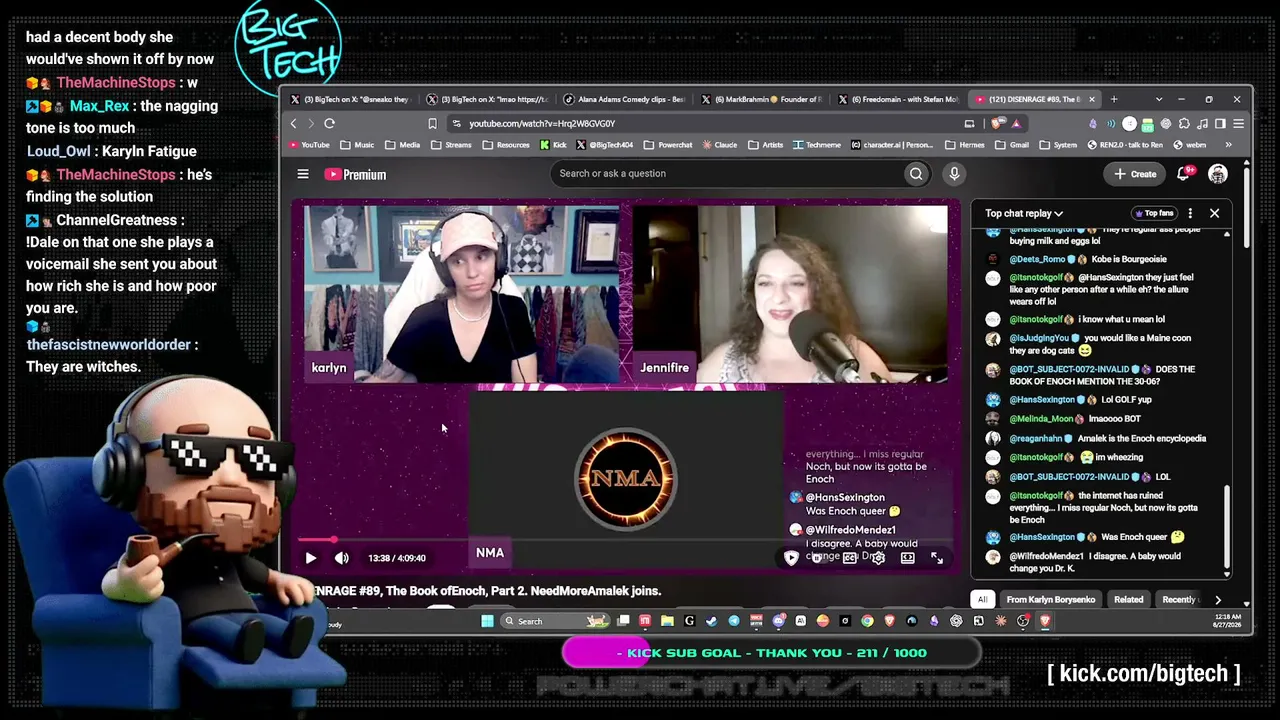
Task: Click the Windows taskbar Search box
Action: click(x=555, y=621)
